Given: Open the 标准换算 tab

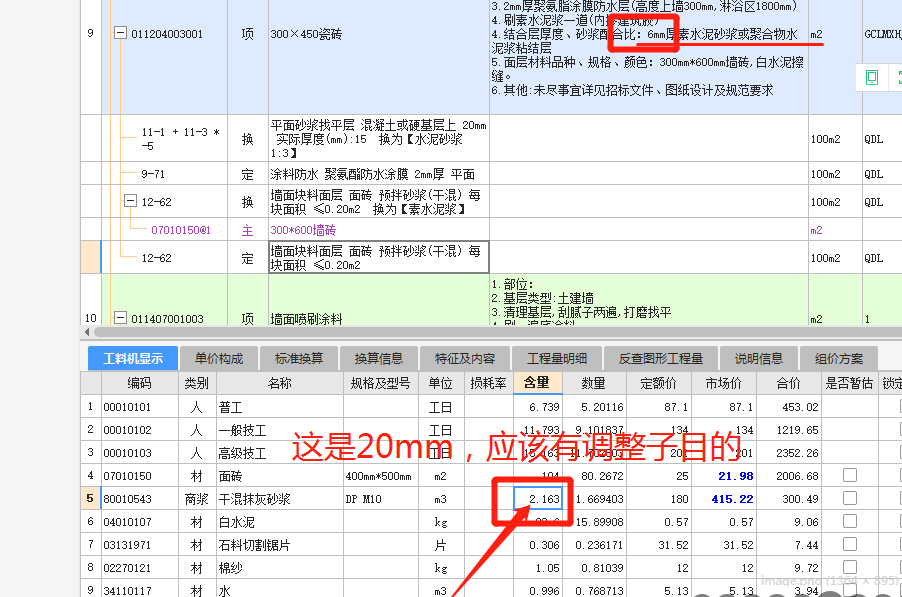Looking at the screenshot, I should 299,358.
